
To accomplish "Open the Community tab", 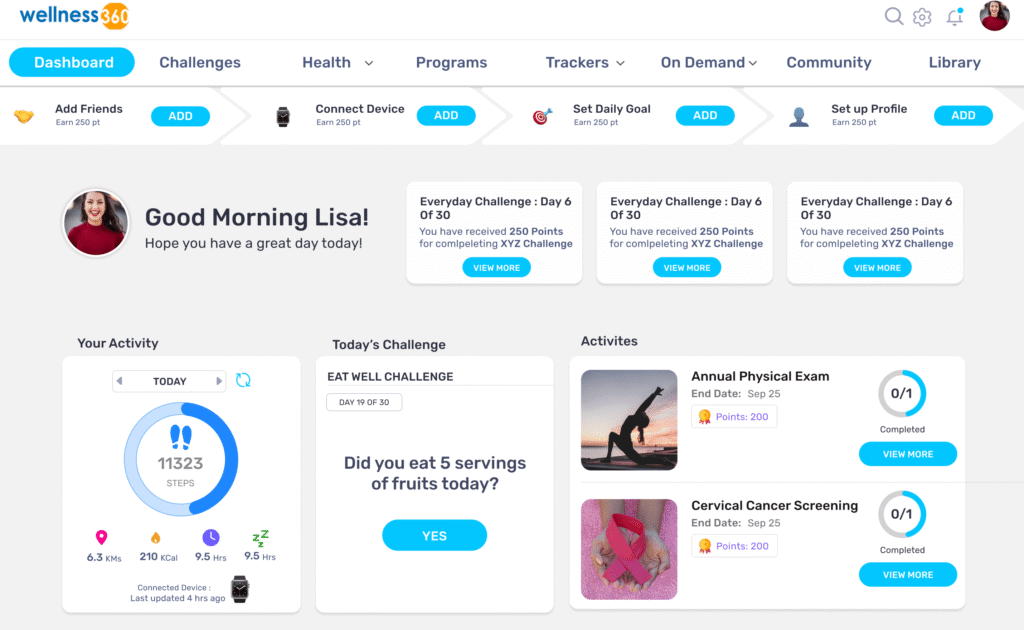I will (x=829, y=63).
